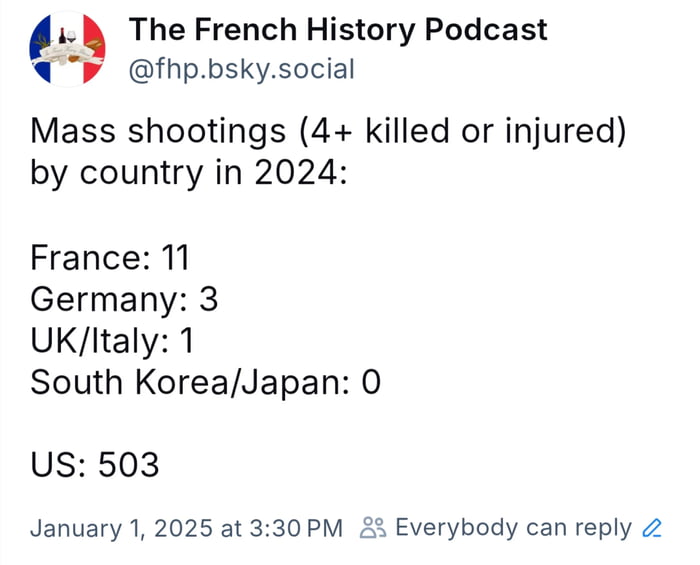Open the Everybody can reply setting
Screen dimensions: 700x565
[513, 527]
